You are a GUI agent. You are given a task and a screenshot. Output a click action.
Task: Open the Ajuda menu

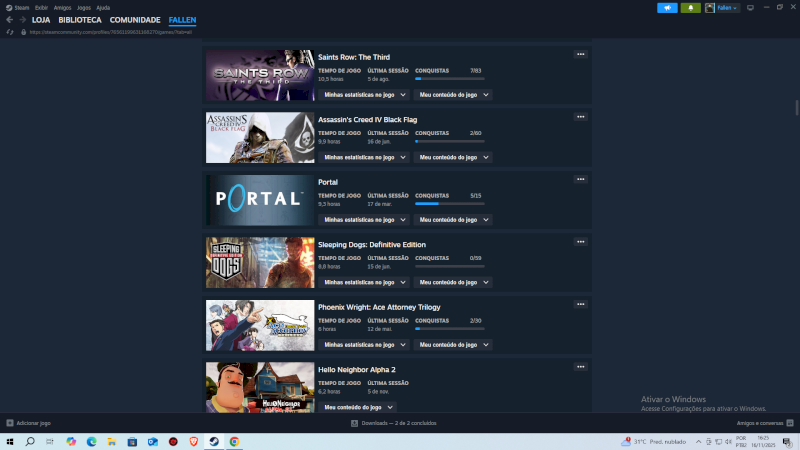click(103, 8)
